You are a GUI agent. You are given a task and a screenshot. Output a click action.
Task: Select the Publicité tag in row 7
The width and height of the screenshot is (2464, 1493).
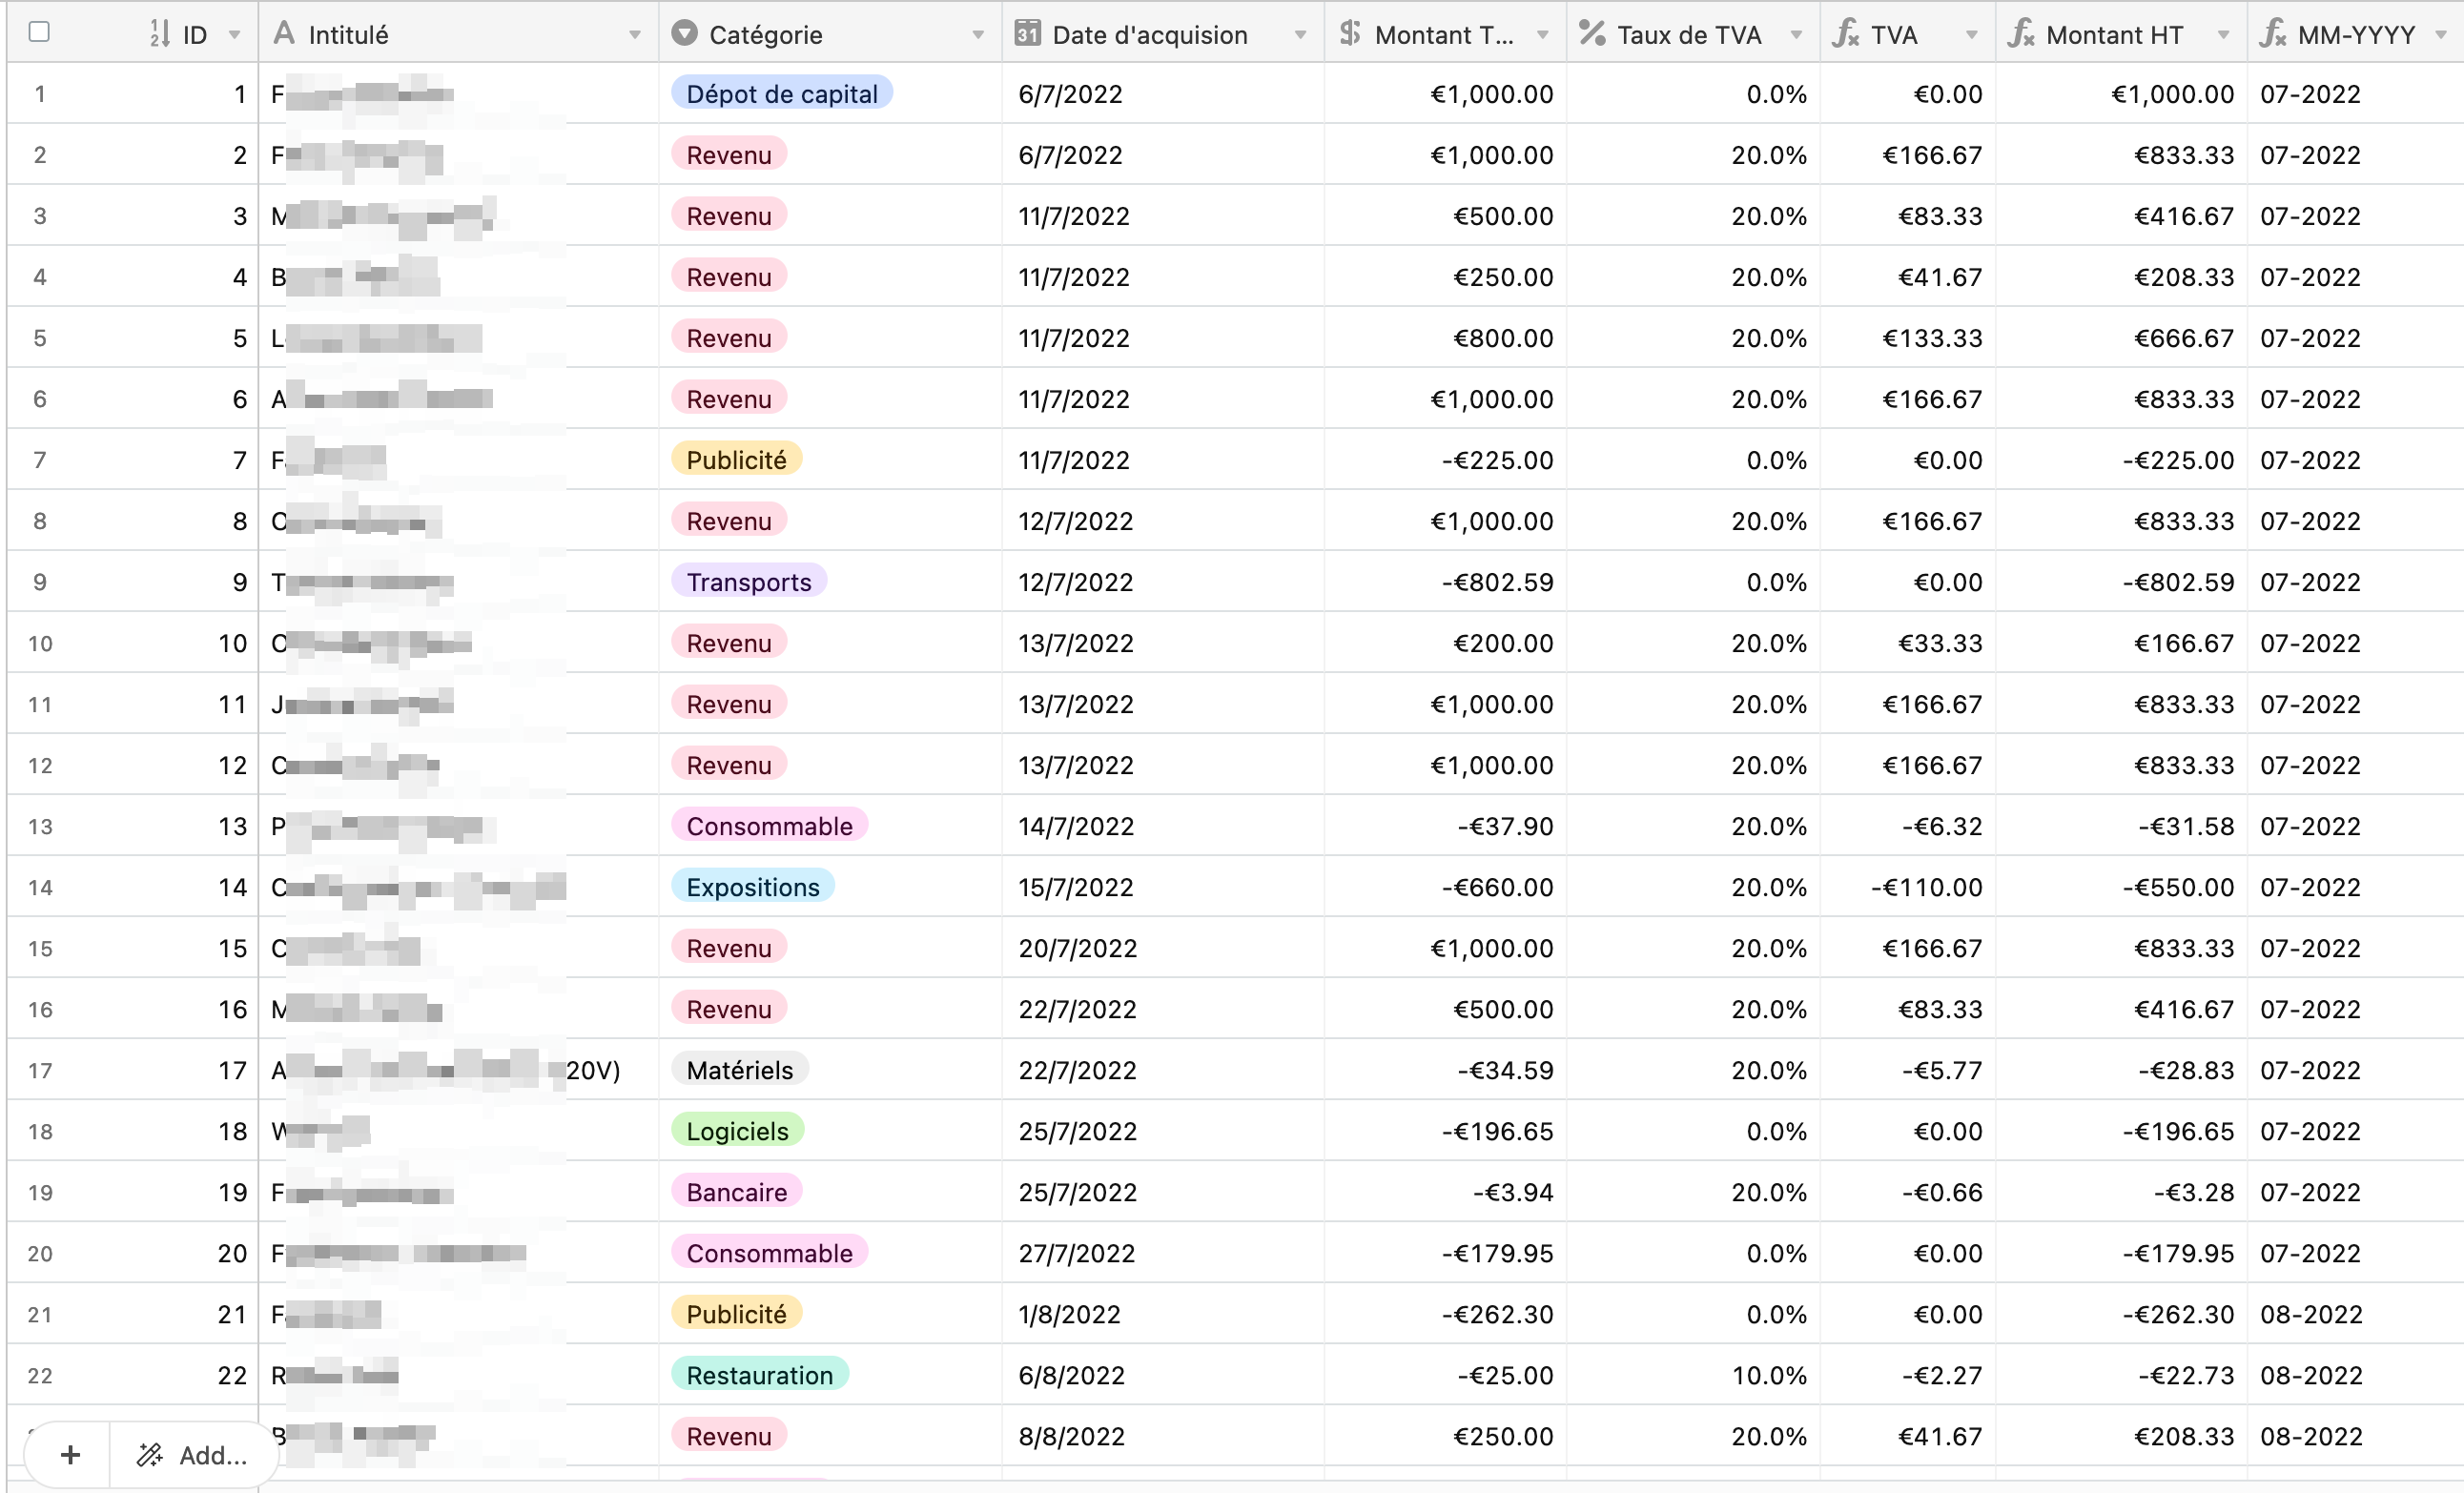(x=736, y=459)
